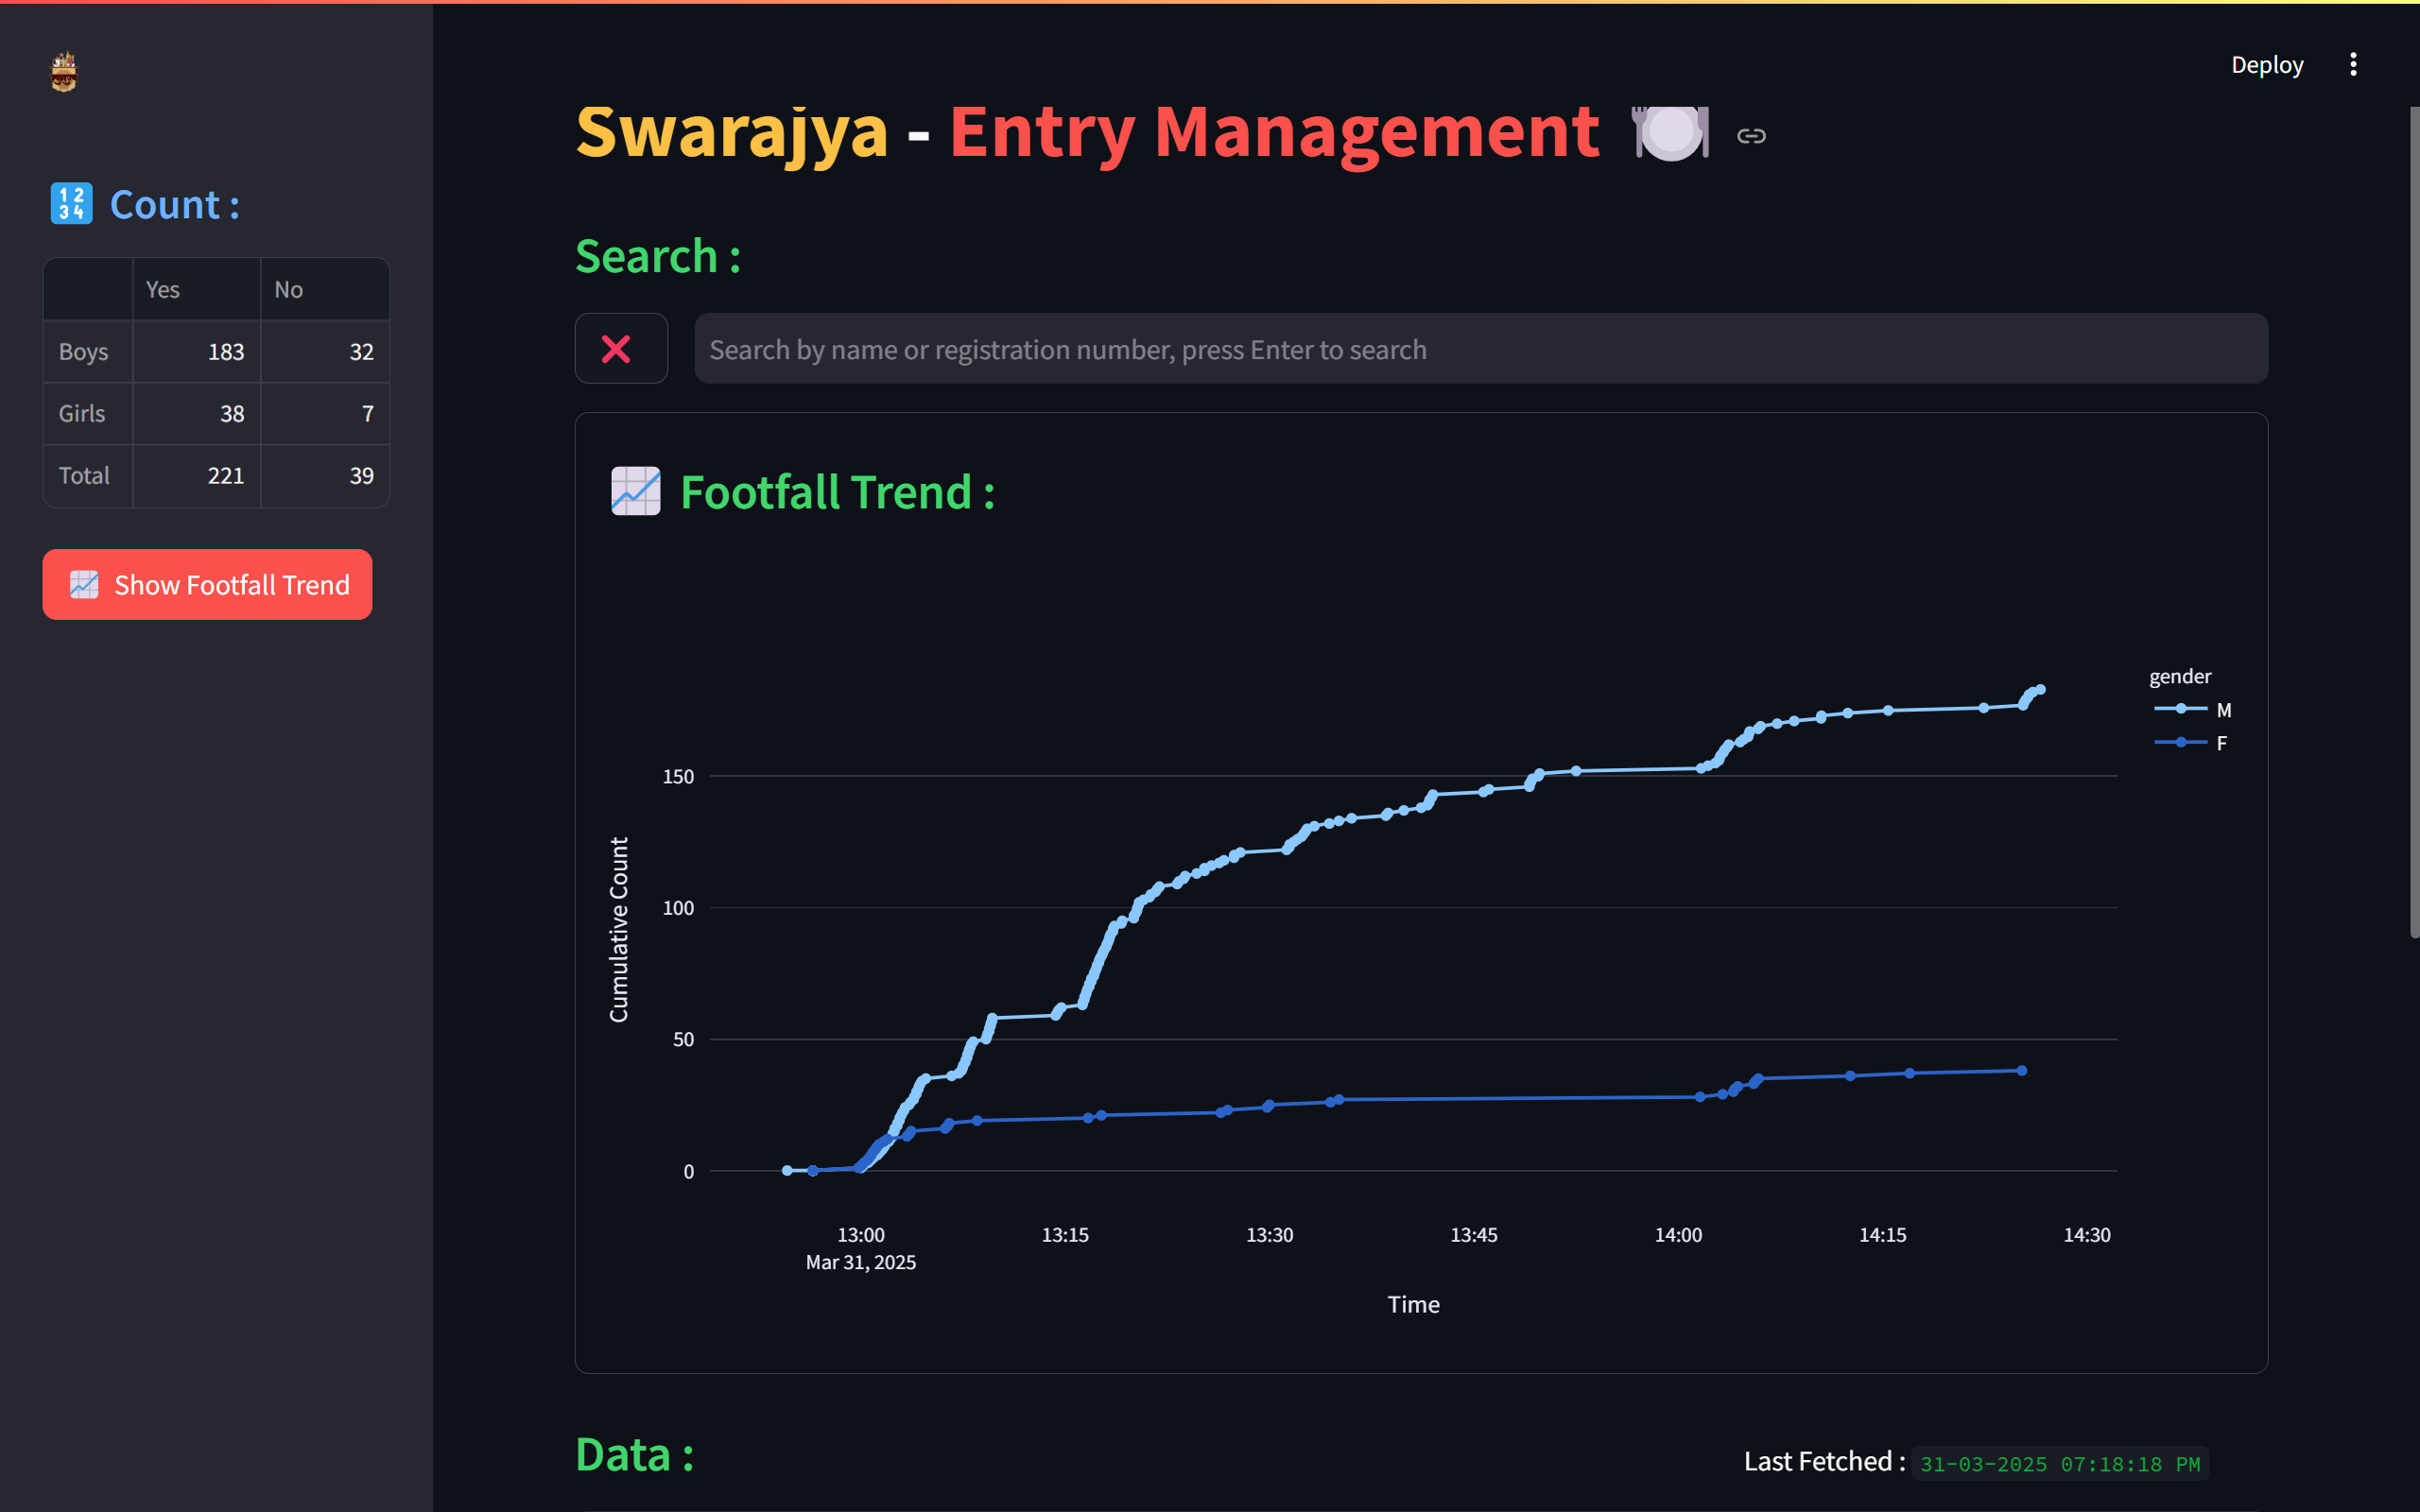The width and height of the screenshot is (2420, 1512).
Task: Click the numbers icon beside Count
Action: pyautogui.click(x=71, y=204)
